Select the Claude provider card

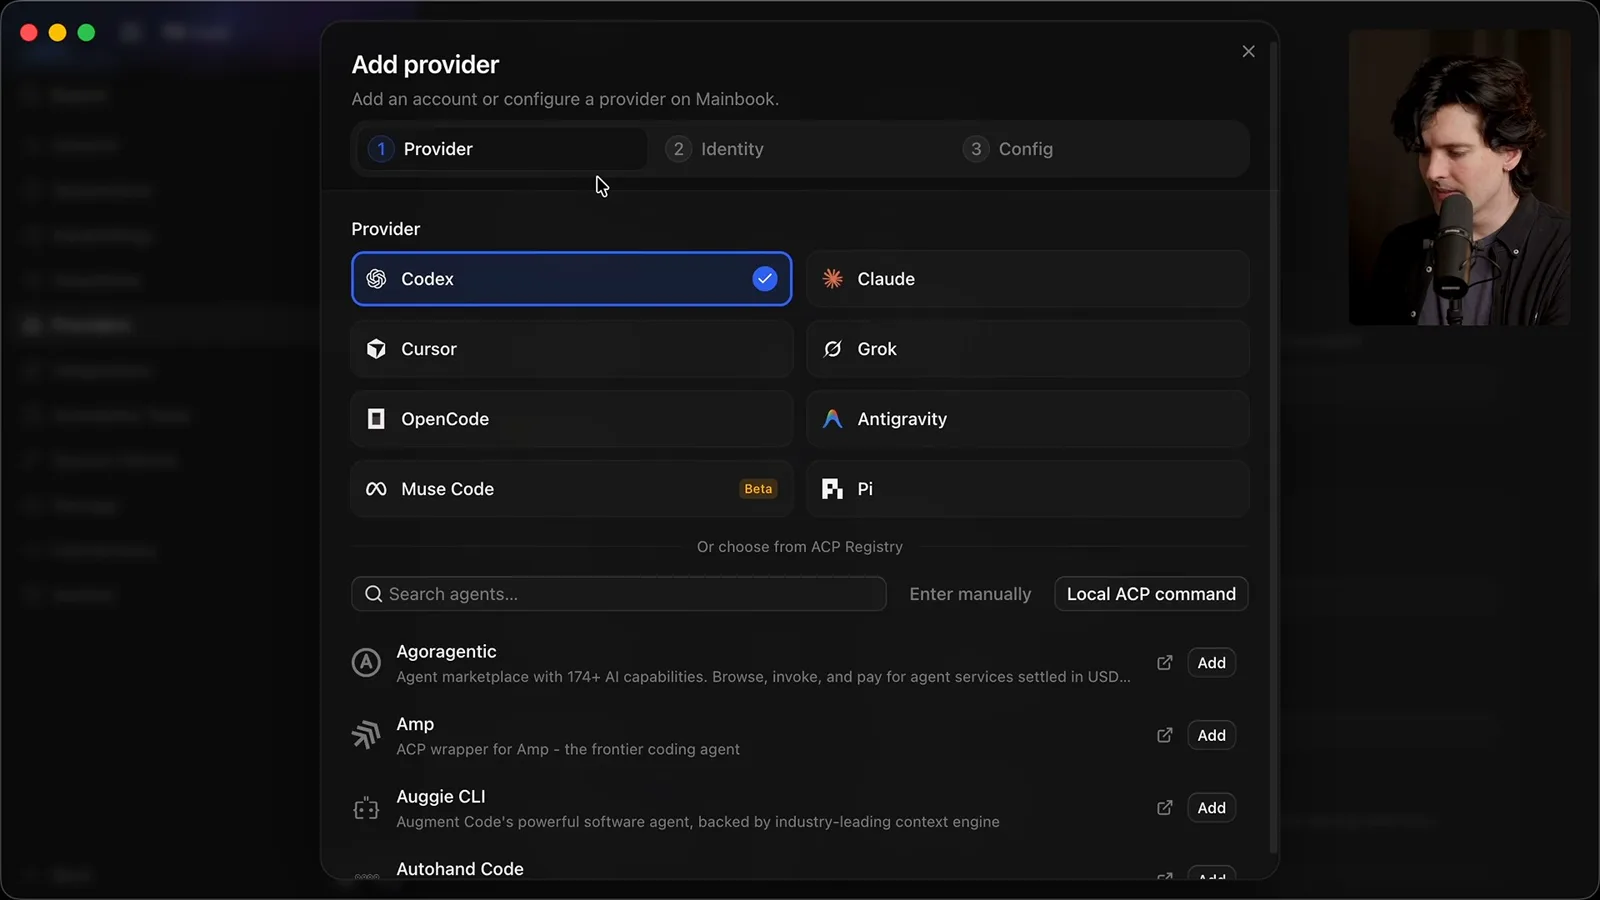tap(1027, 279)
